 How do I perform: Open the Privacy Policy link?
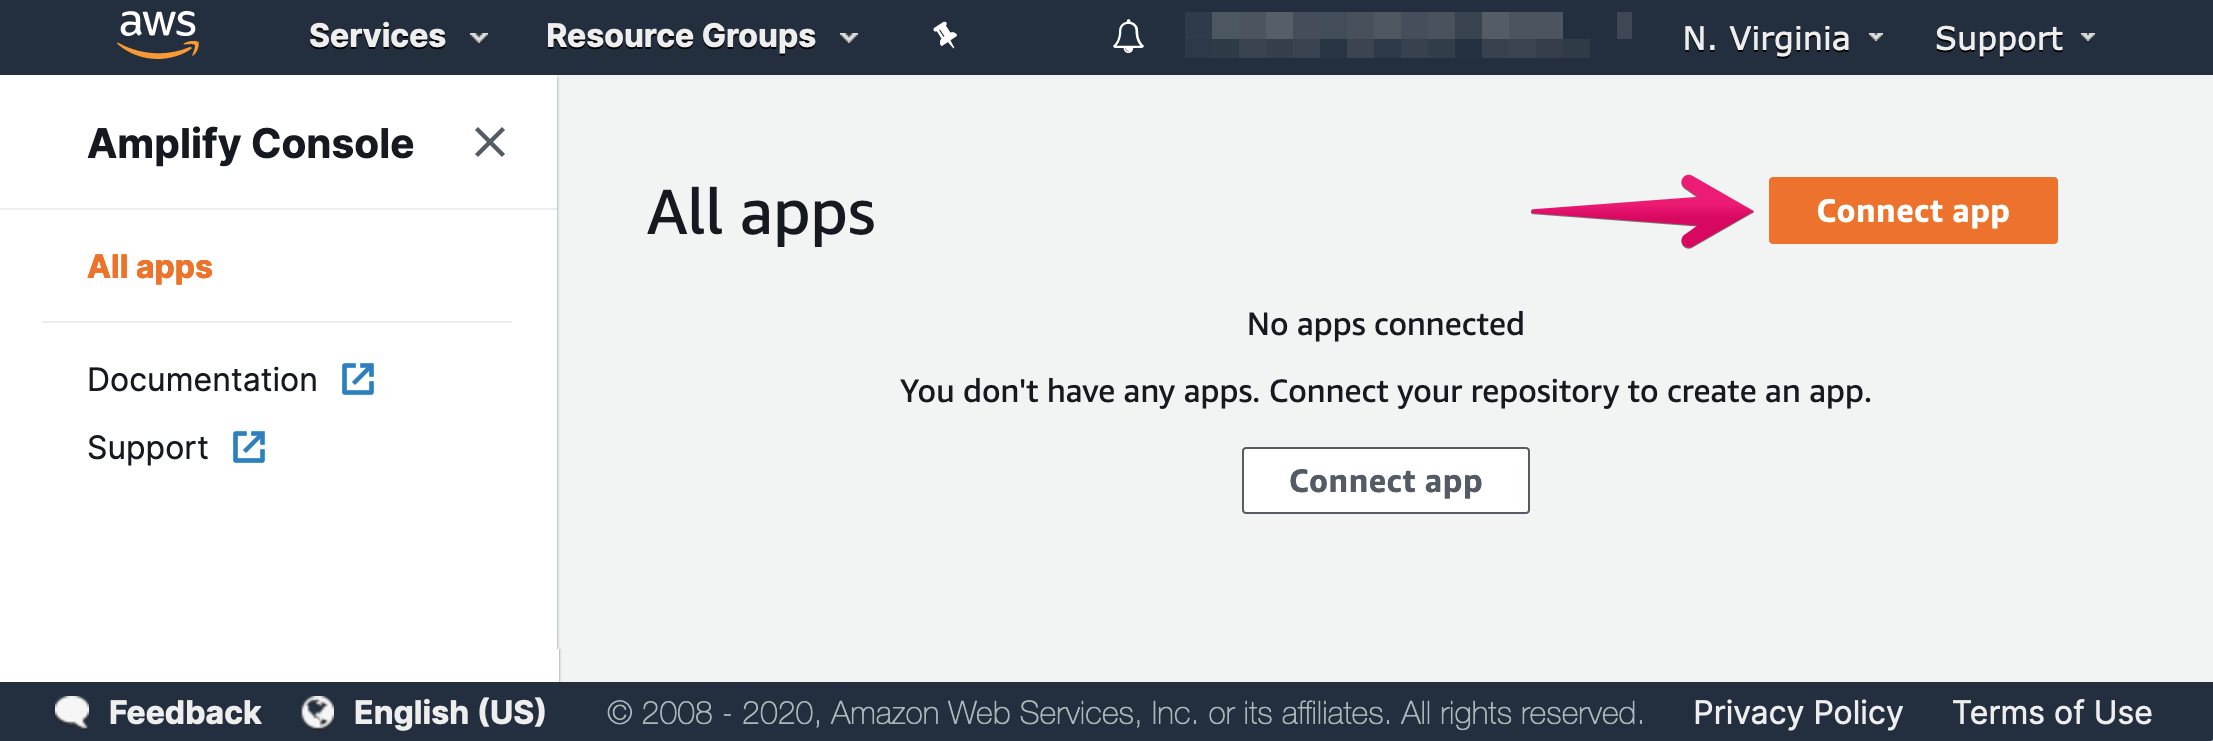[x=1798, y=712]
